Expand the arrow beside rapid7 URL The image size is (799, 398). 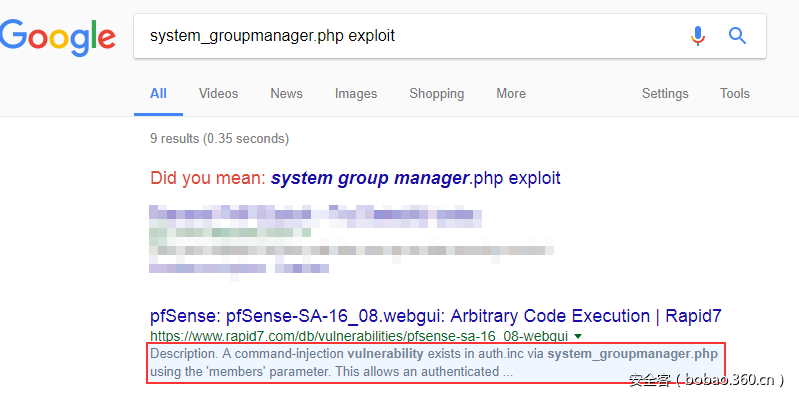pos(577,336)
